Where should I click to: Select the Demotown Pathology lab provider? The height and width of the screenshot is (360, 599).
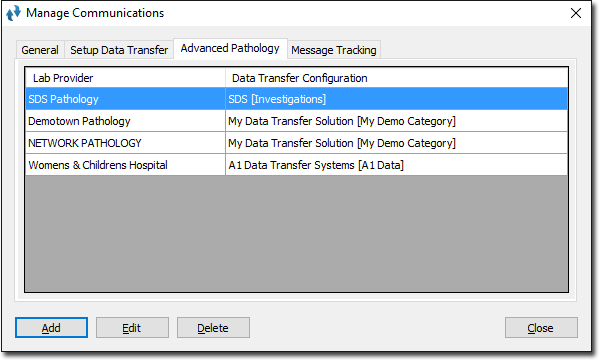[79, 121]
